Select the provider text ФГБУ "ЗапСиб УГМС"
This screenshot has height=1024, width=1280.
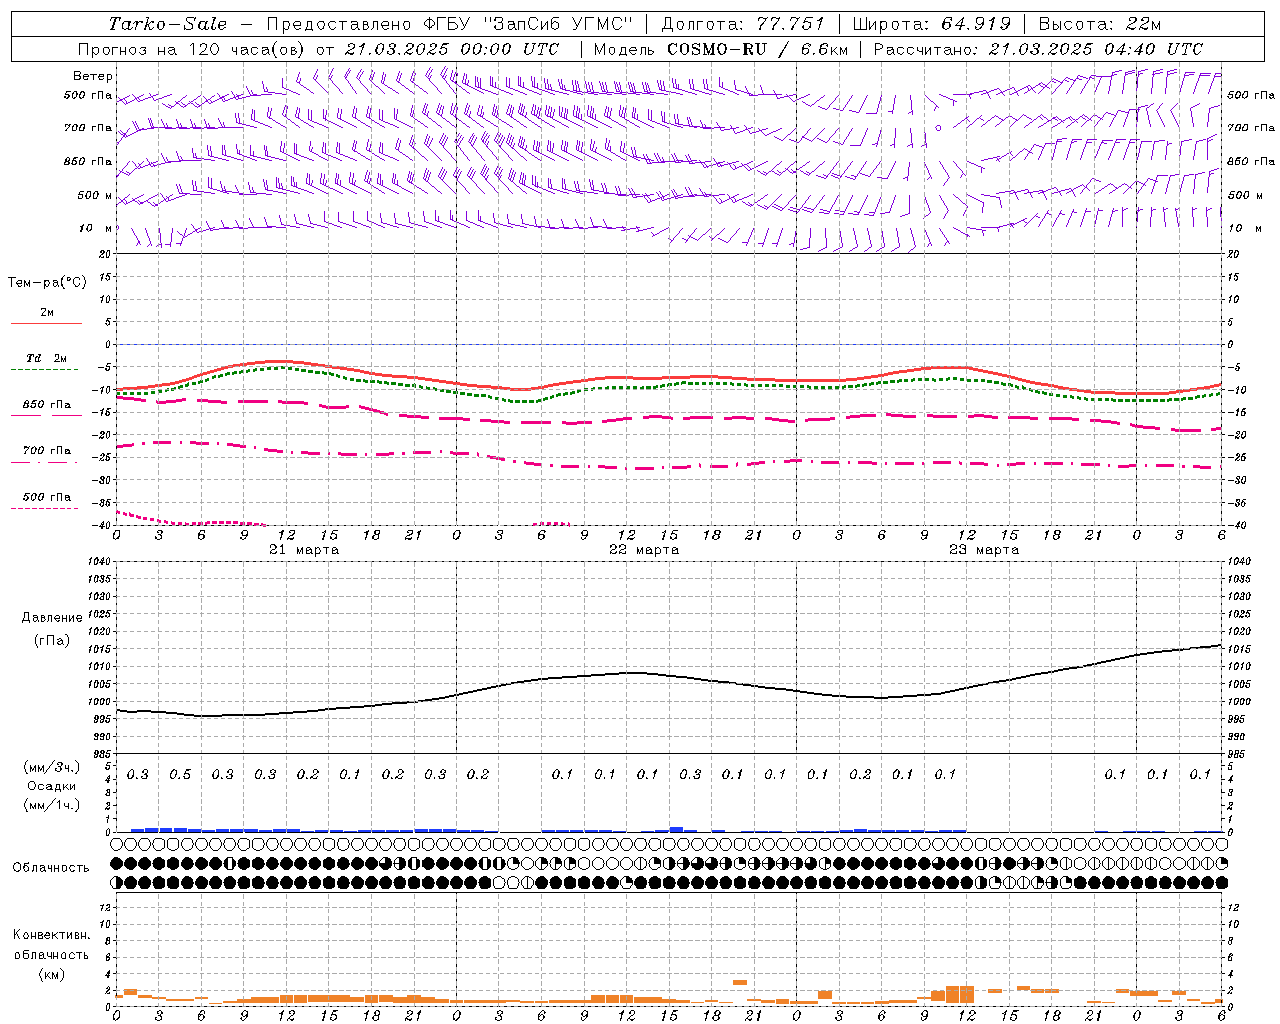pyautogui.click(x=530, y=24)
